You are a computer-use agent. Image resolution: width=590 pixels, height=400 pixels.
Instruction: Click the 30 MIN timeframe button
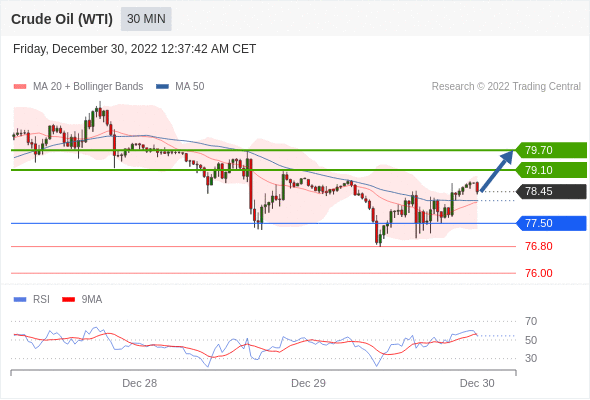click(x=146, y=19)
